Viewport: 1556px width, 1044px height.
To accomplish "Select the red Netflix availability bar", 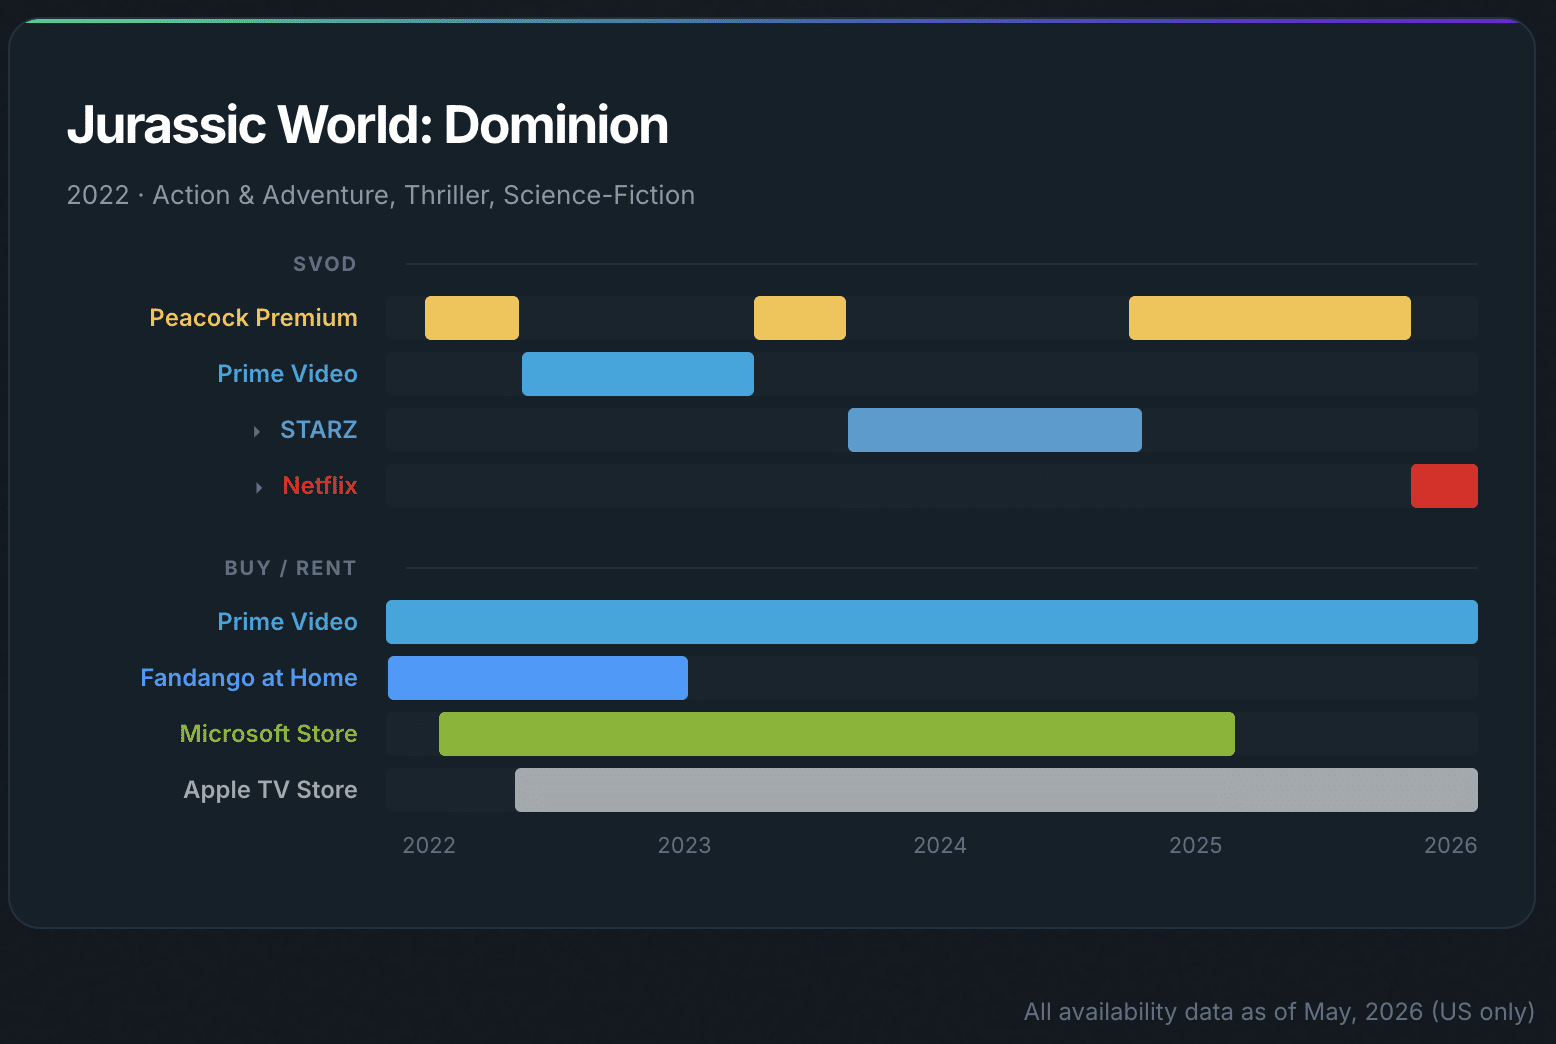I will point(1444,486).
